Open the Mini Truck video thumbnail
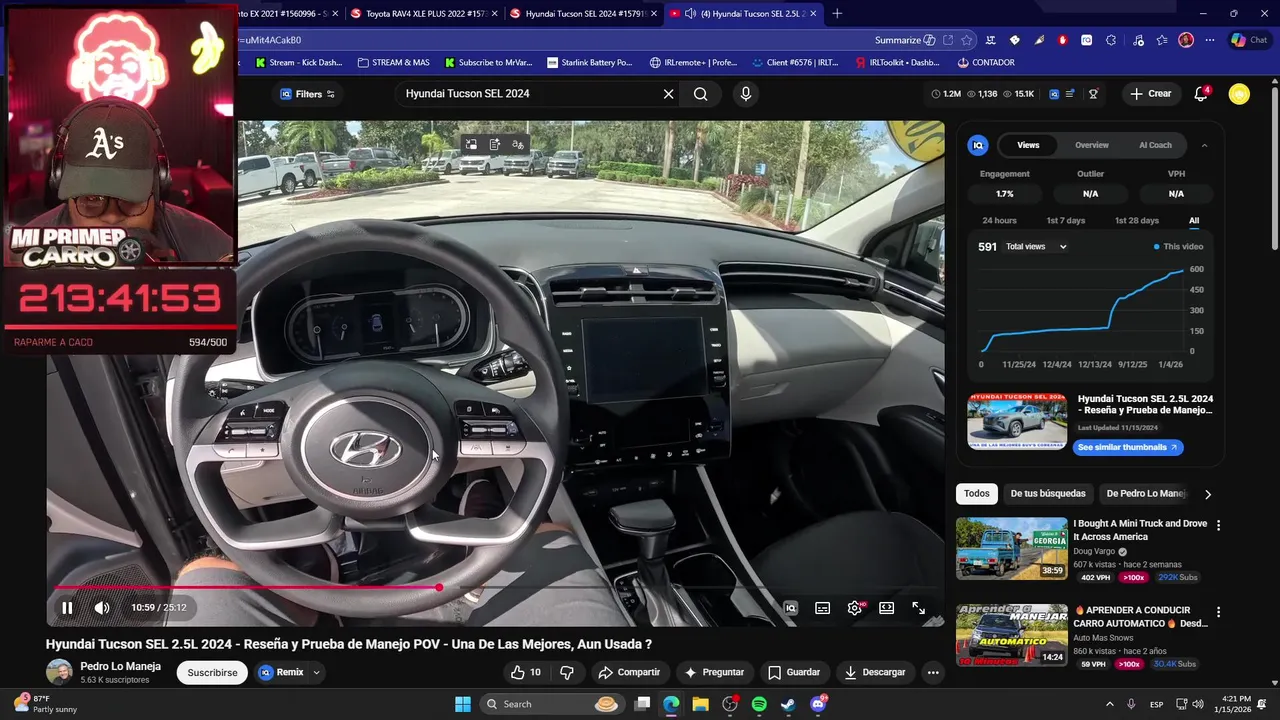Image resolution: width=1280 pixels, height=720 pixels. pyautogui.click(x=1012, y=548)
